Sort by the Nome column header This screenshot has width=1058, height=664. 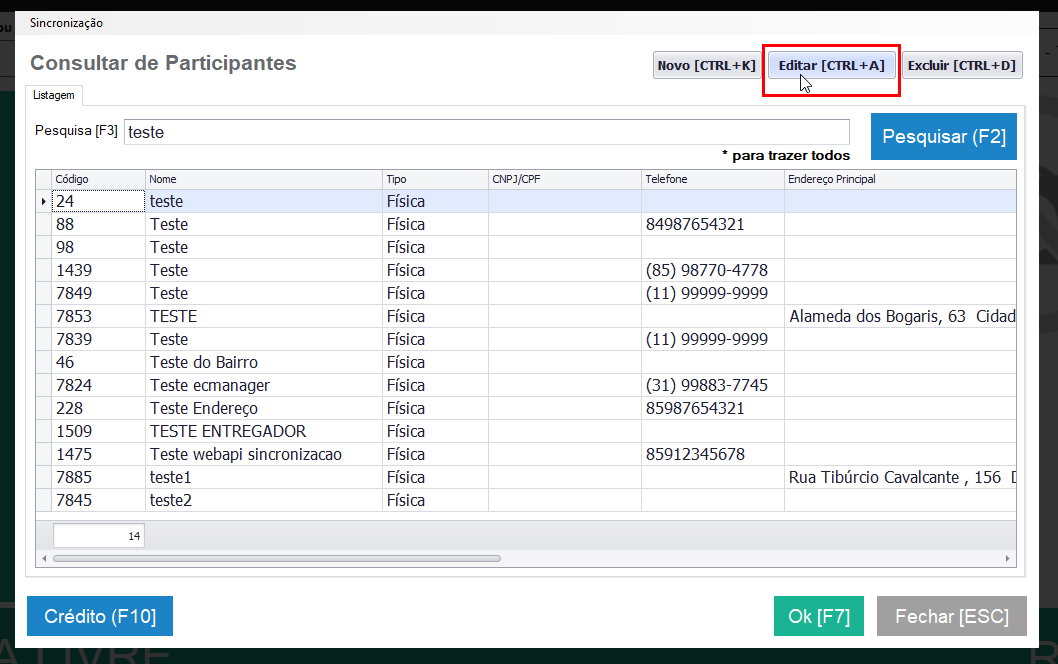point(264,179)
